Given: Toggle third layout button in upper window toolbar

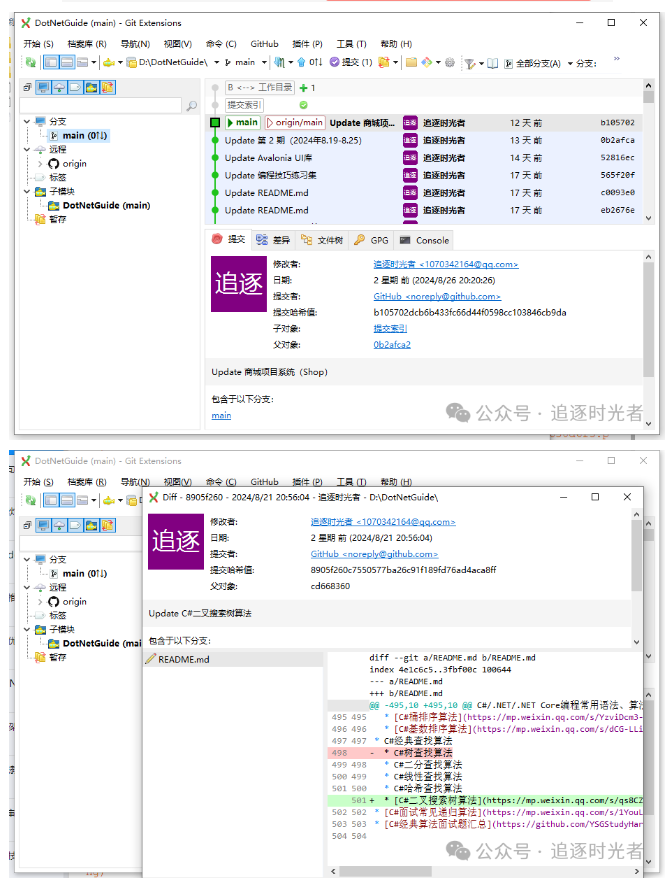Looking at the screenshot, I should point(82,63).
